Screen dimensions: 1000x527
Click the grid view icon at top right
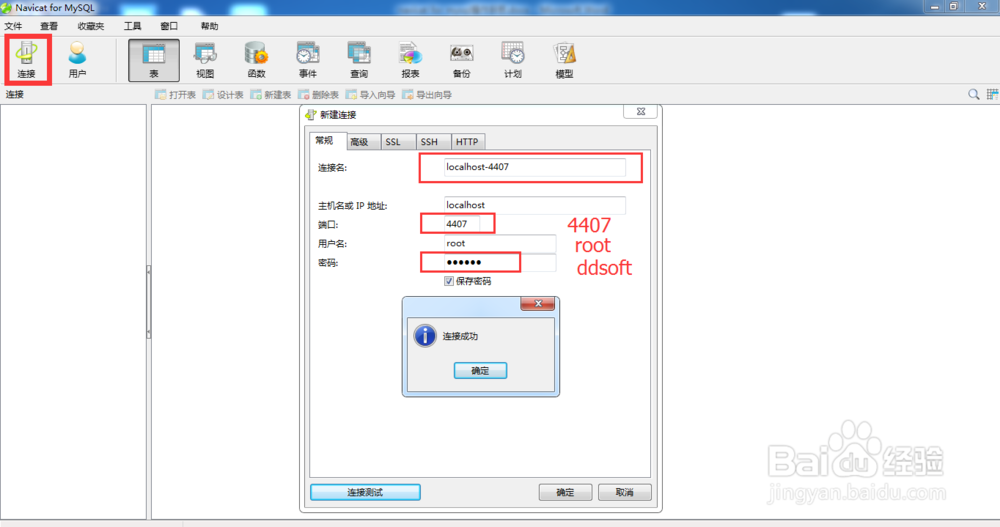[x=992, y=94]
